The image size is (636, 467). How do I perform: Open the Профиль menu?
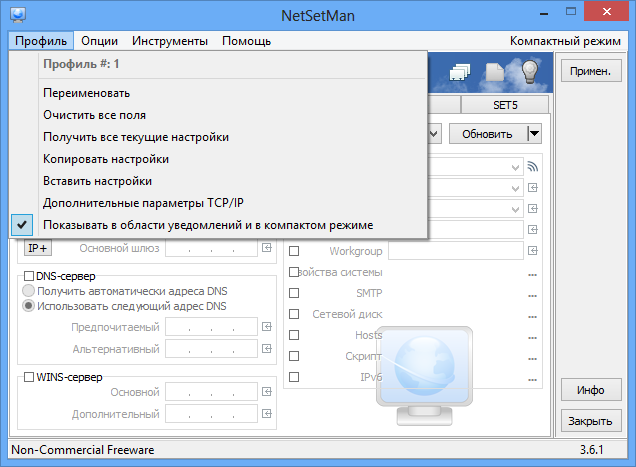41,41
